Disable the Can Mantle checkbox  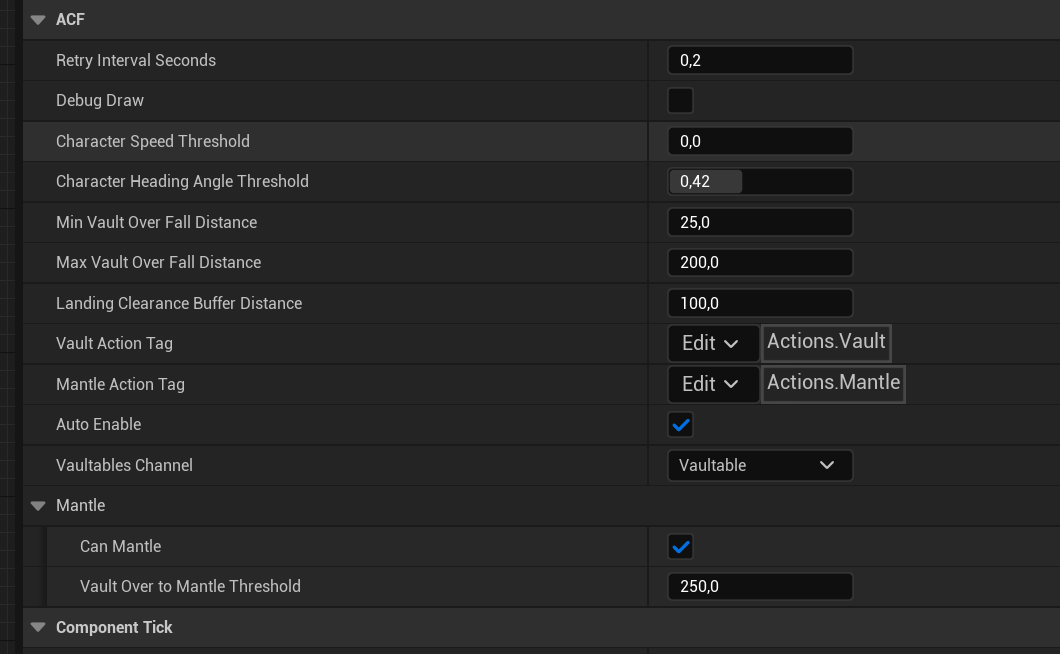[680, 547]
